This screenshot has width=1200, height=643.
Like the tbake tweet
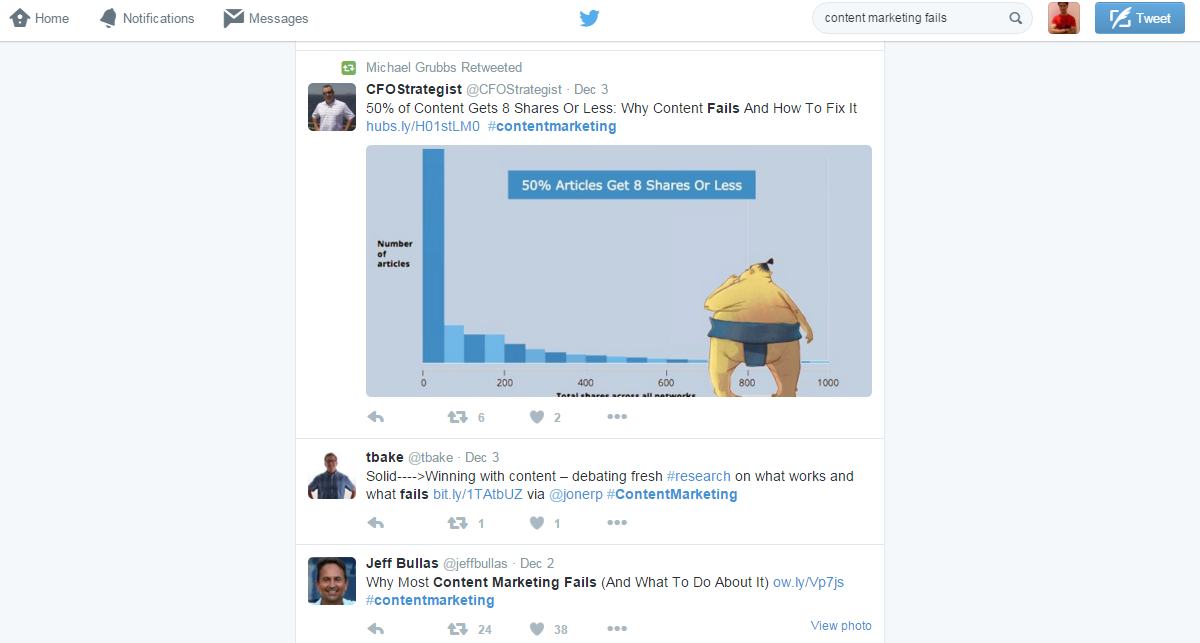tap(537, 523)
